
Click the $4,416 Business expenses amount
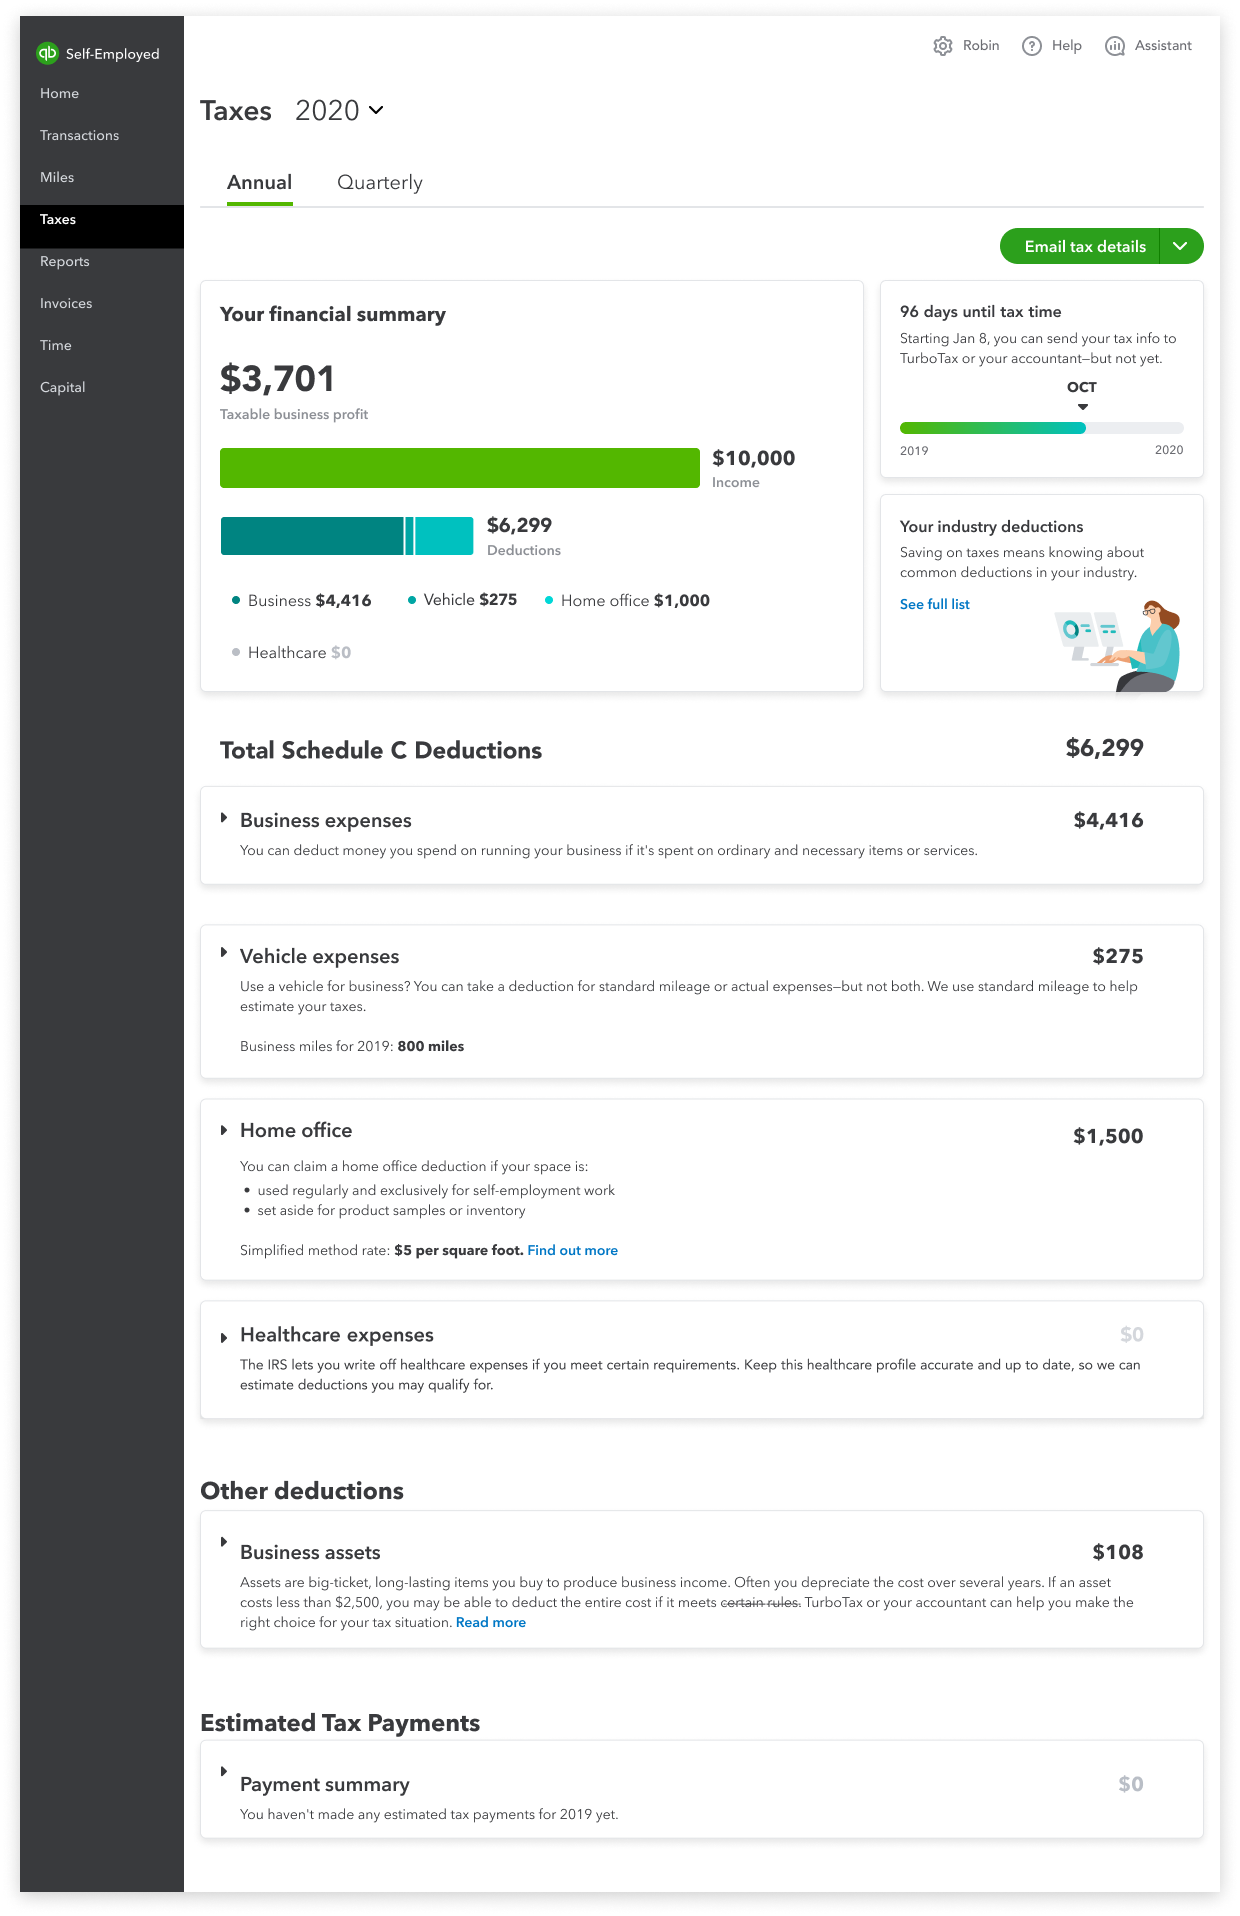(1109, 820)
